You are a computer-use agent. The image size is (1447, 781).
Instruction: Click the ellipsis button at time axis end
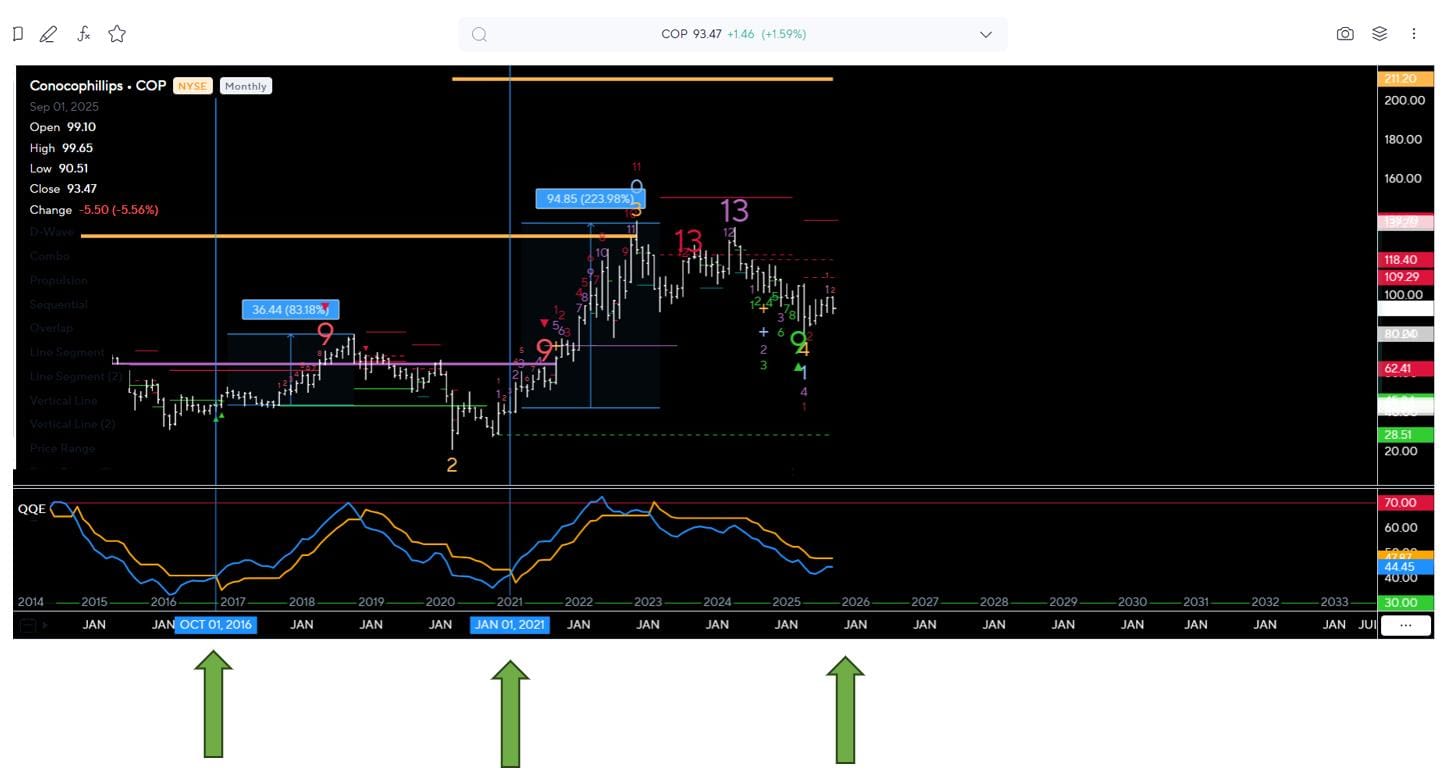click(1405, 626)
